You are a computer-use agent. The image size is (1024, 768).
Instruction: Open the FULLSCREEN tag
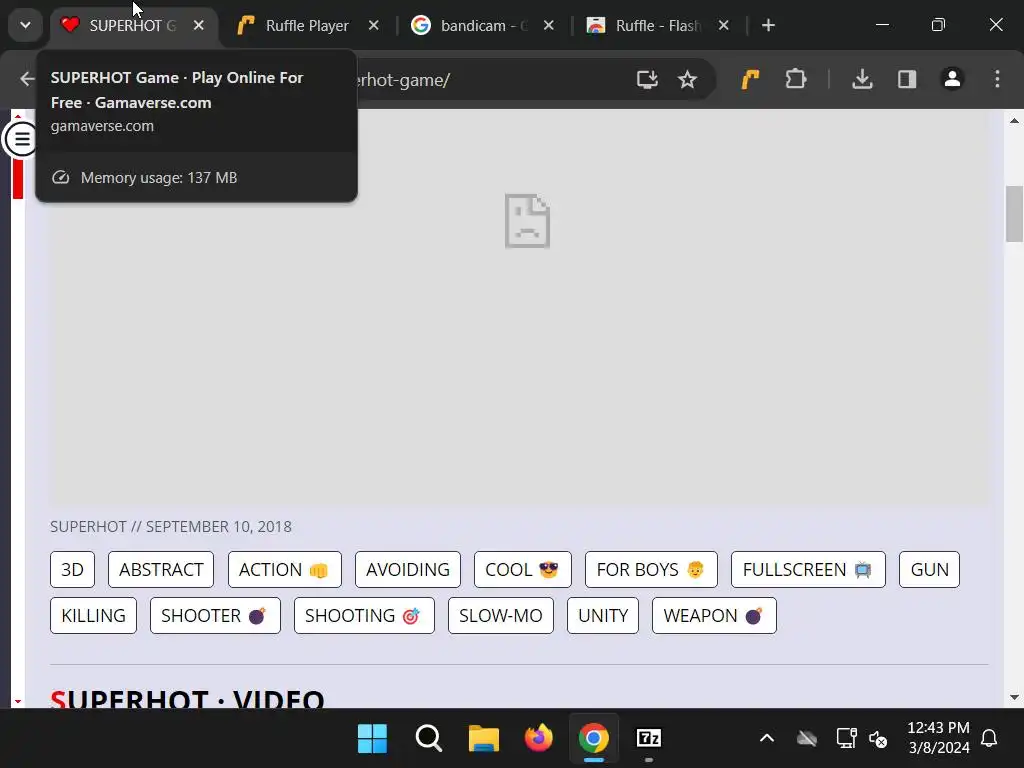[x=808, y=569]
